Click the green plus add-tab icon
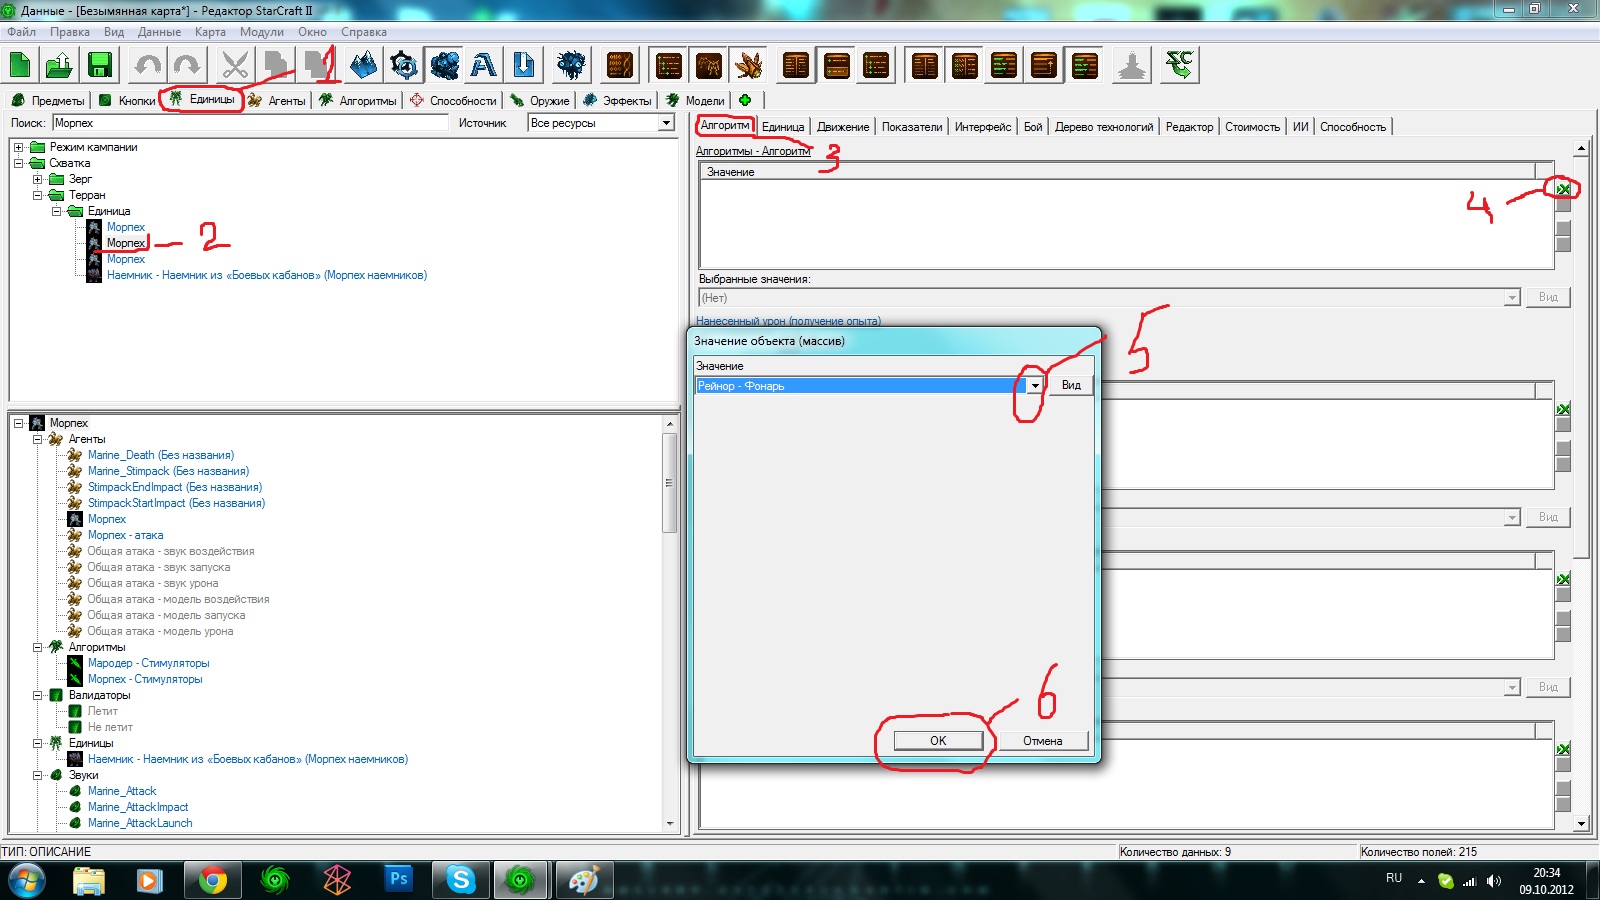The image size is (1600, 900). (745, 100)
